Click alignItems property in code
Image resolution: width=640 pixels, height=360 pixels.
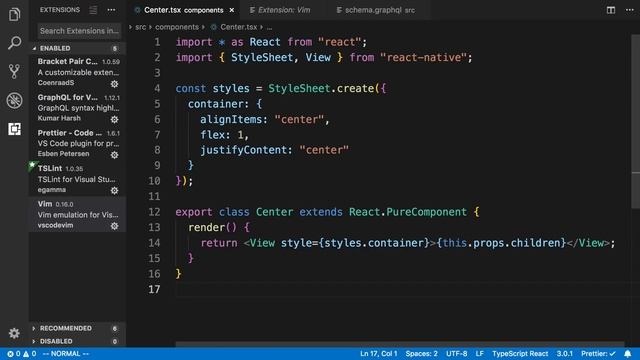pyautogui.click(x=231, y=119)
